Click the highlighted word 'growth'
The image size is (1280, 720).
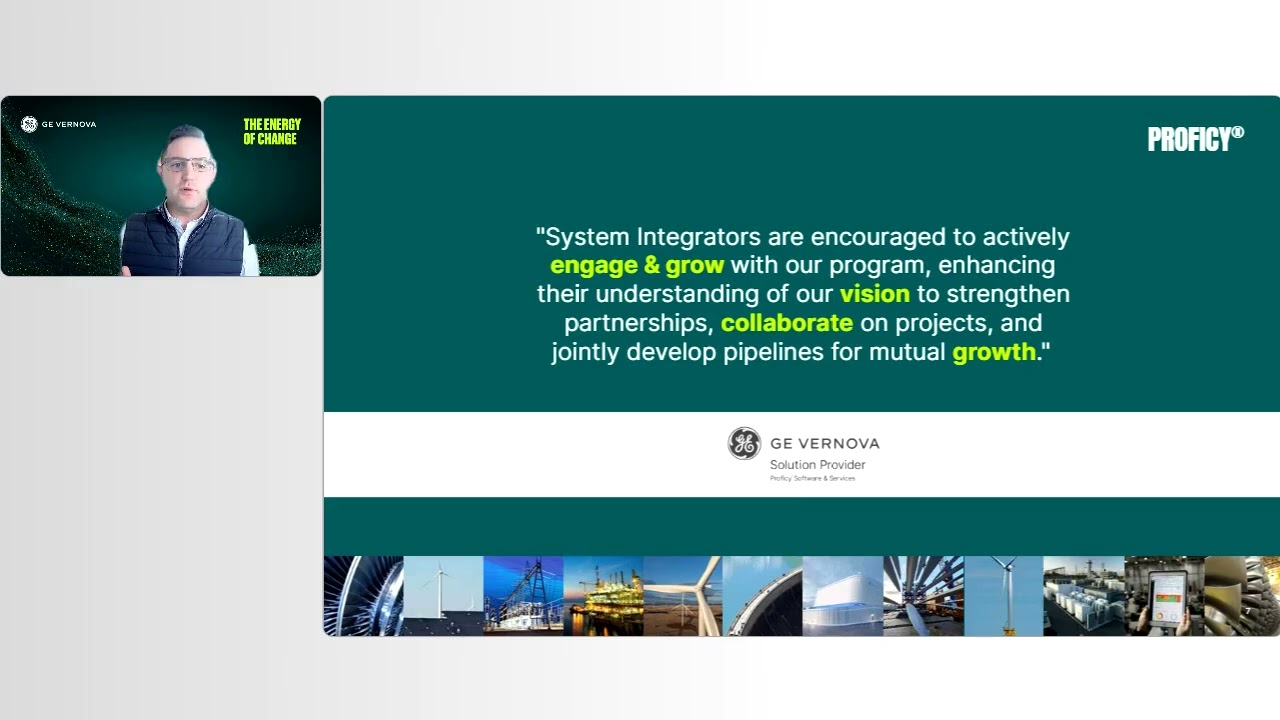(x=994, y=352)
